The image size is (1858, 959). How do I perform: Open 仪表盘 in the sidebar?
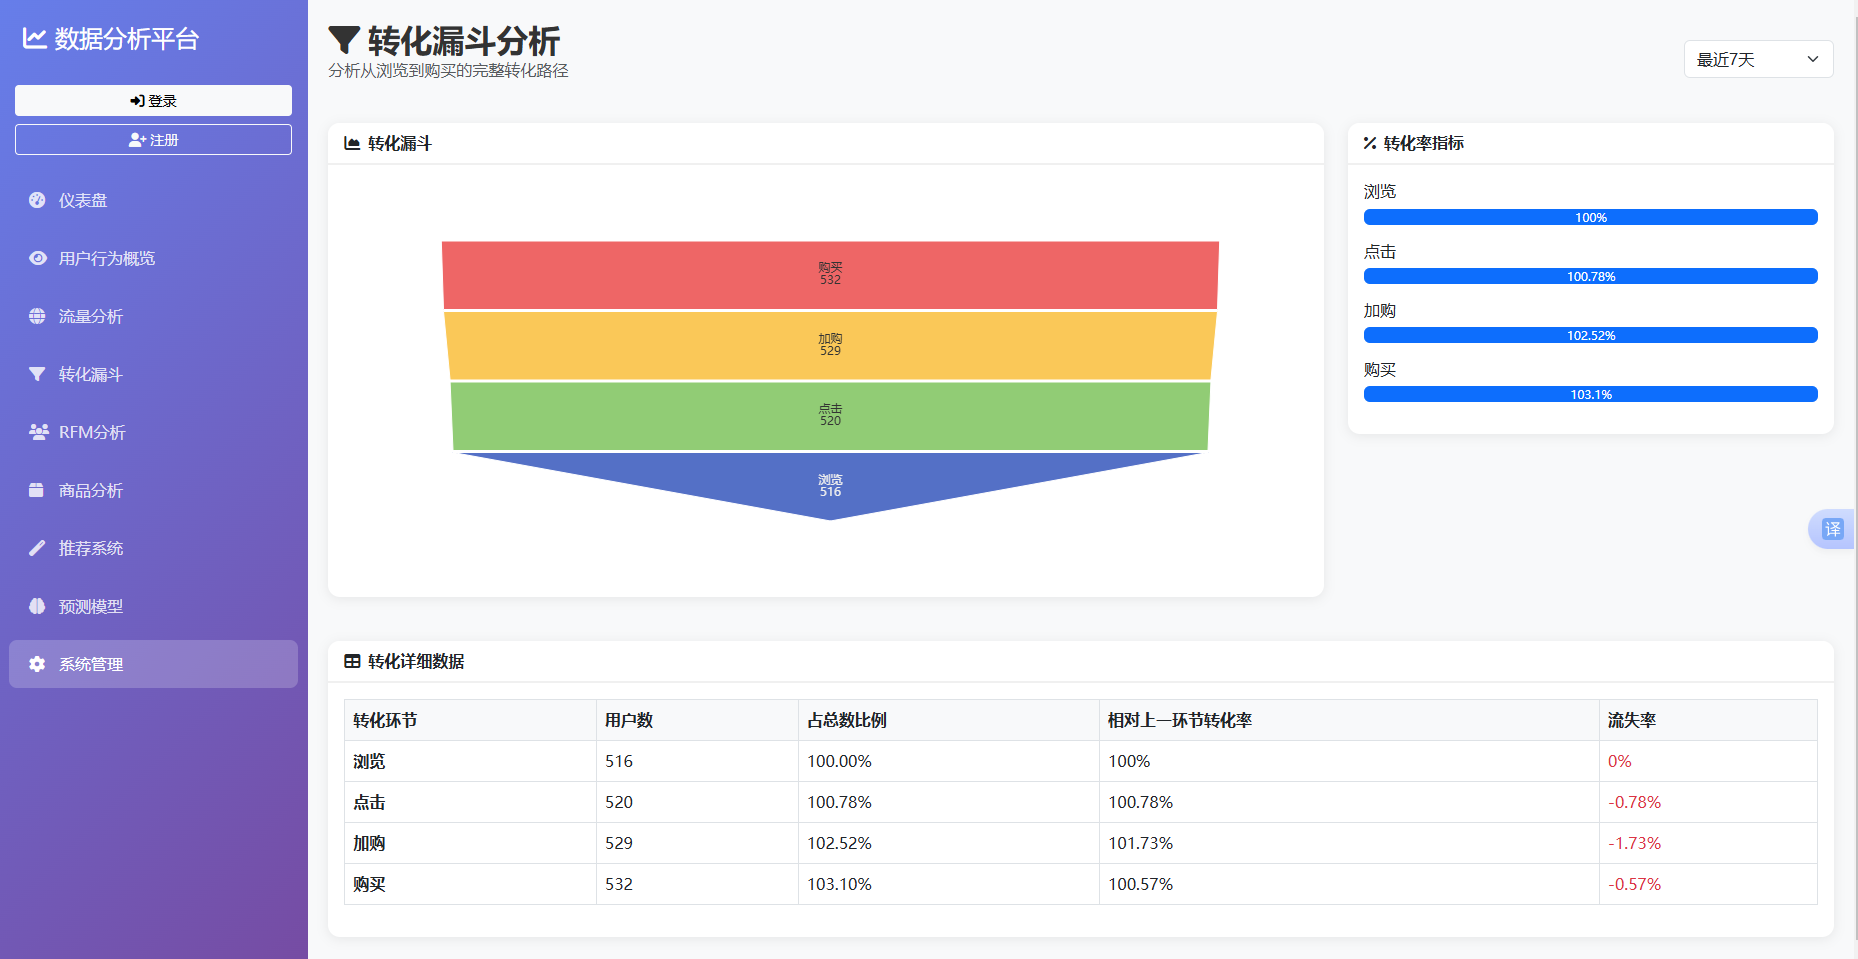point(153,200)
